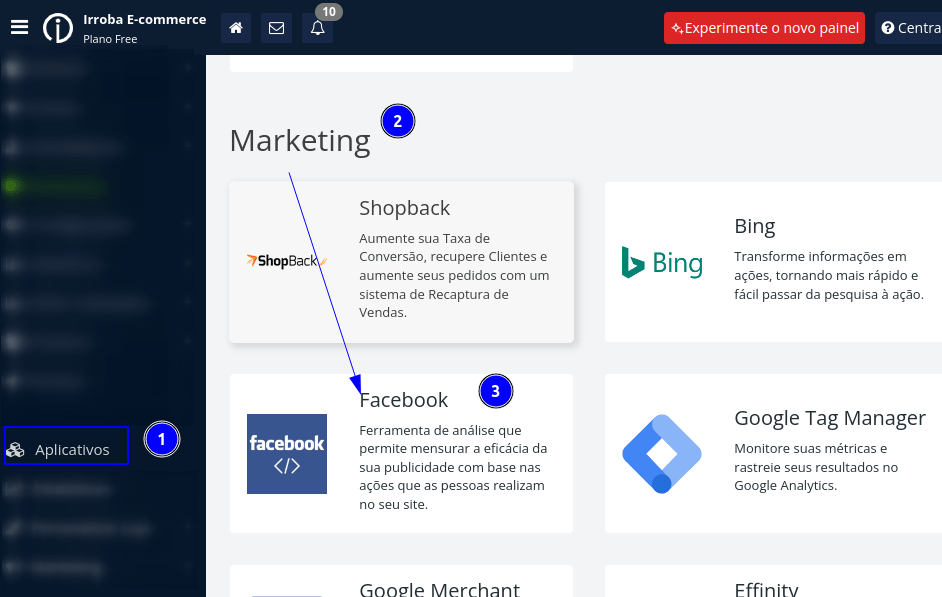Open the Bing app title
942x597 pixels.
(x=754, y=226)
